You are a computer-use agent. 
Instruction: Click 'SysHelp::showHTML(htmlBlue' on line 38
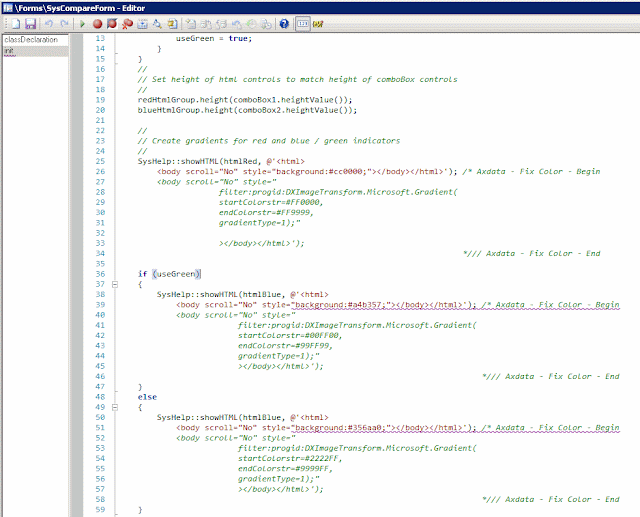click(x=219, y=295)
